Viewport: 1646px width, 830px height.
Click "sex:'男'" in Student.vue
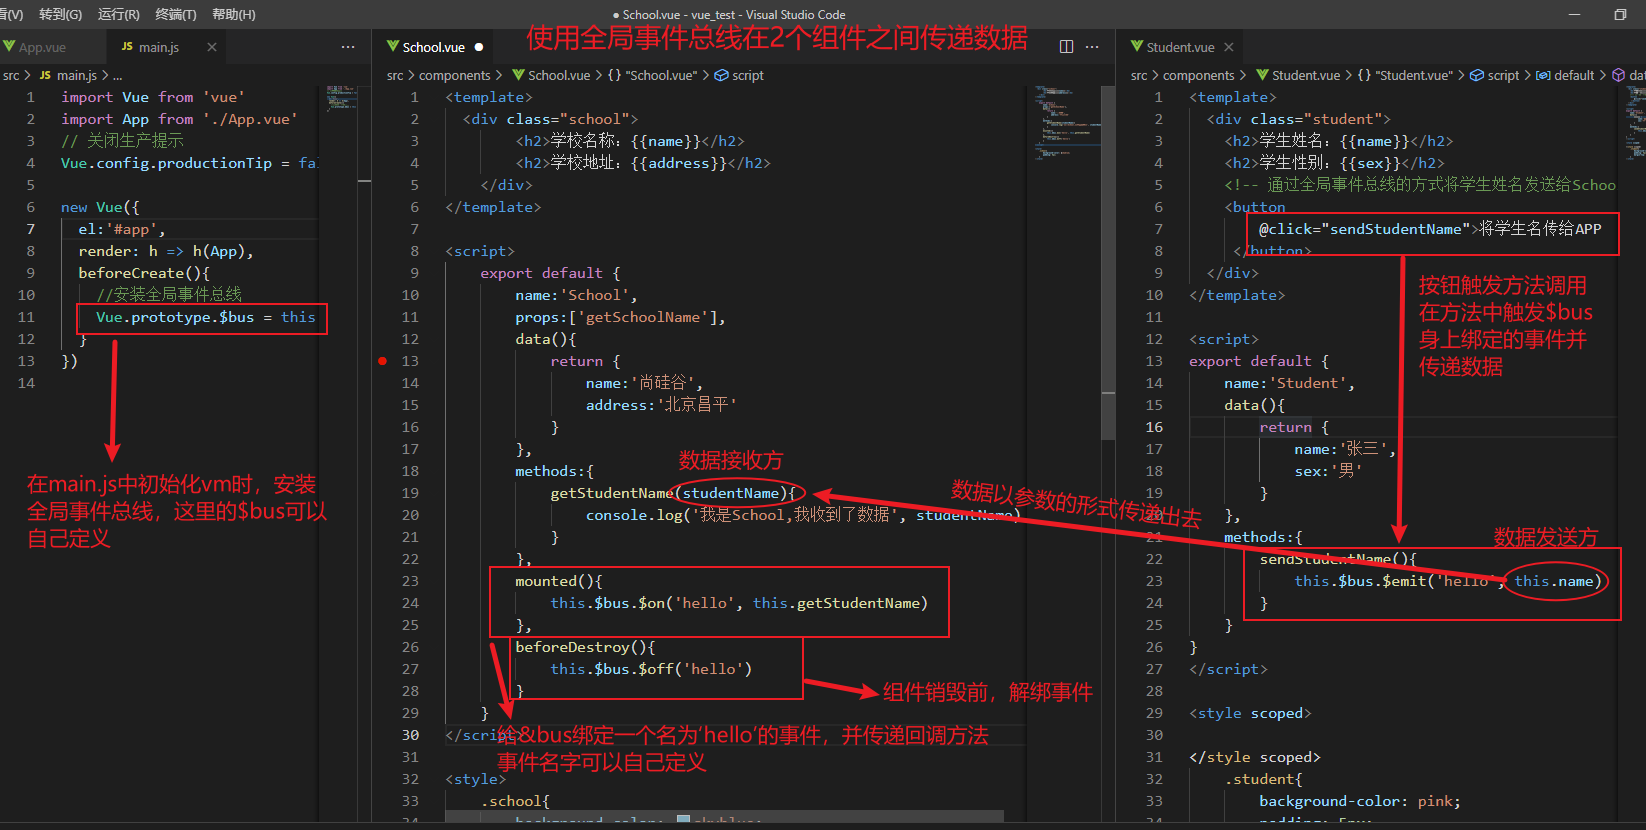(1328, 471)
